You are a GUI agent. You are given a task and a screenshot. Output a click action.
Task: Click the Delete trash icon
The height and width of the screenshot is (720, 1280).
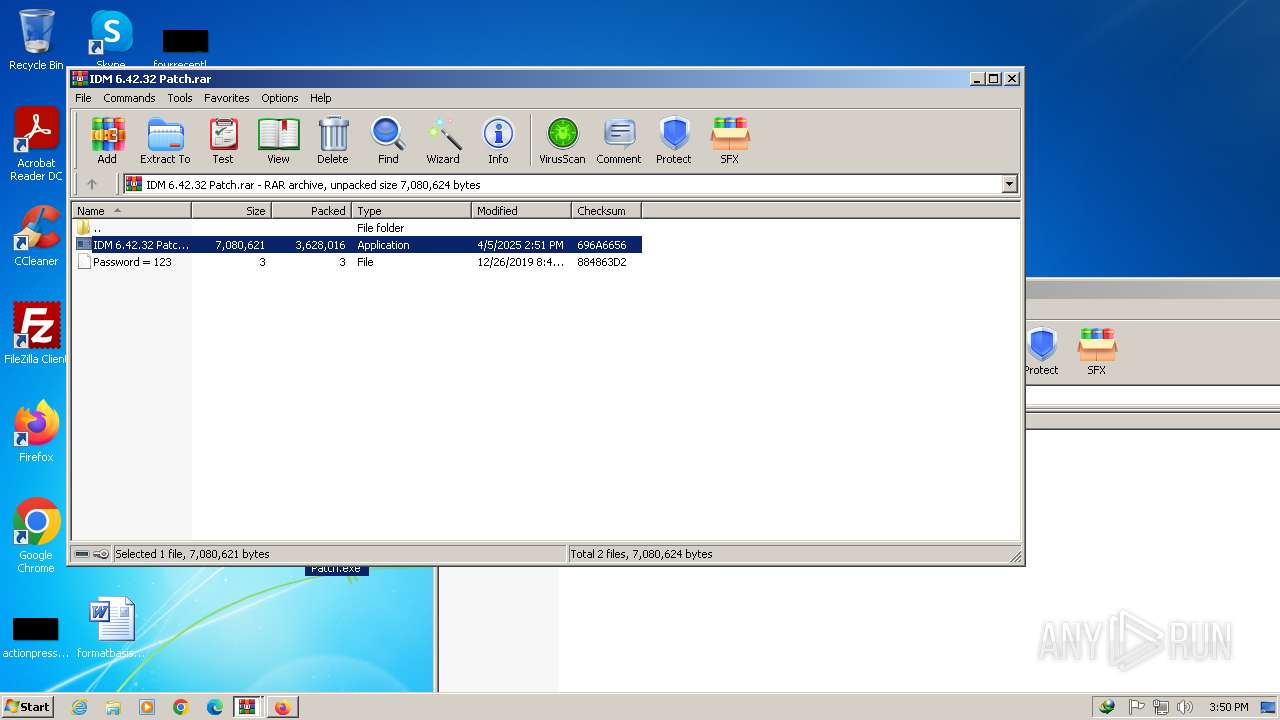(x=333, y=140)
